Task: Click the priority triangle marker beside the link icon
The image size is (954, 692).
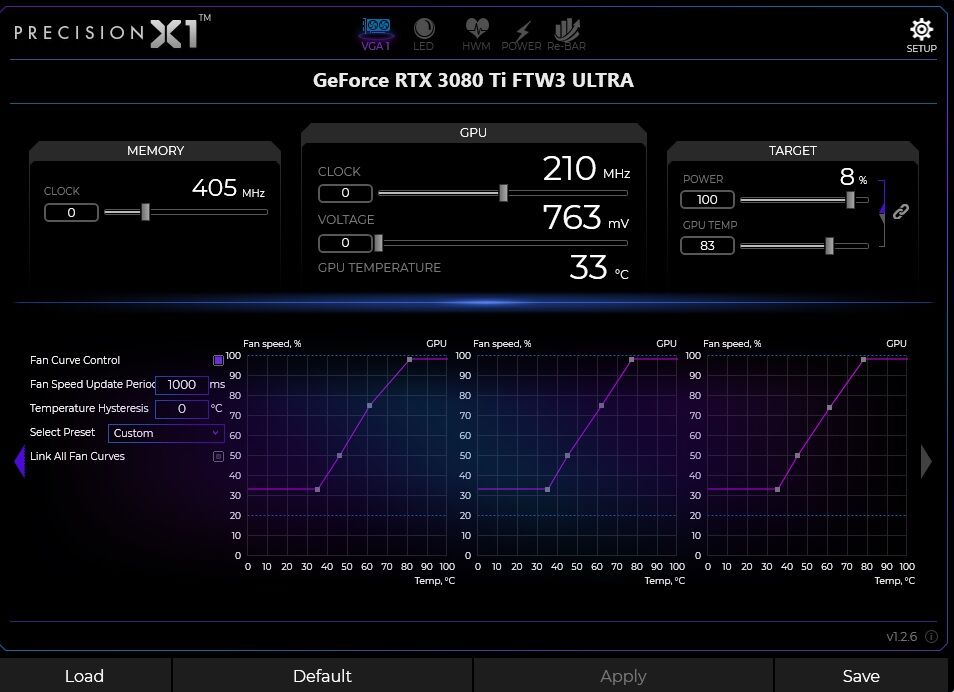Action: [882, 211]
